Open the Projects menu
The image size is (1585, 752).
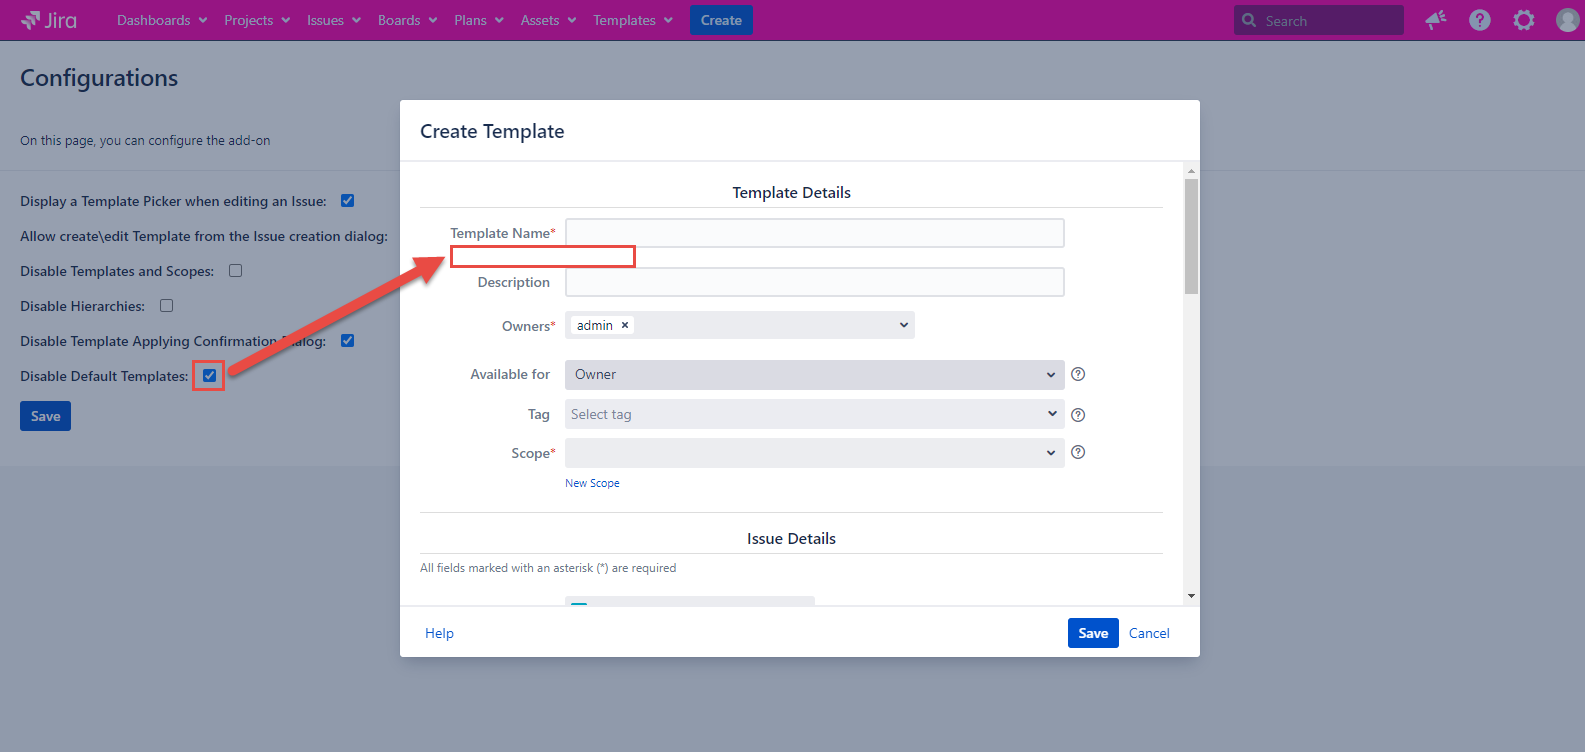coord(256,20)
